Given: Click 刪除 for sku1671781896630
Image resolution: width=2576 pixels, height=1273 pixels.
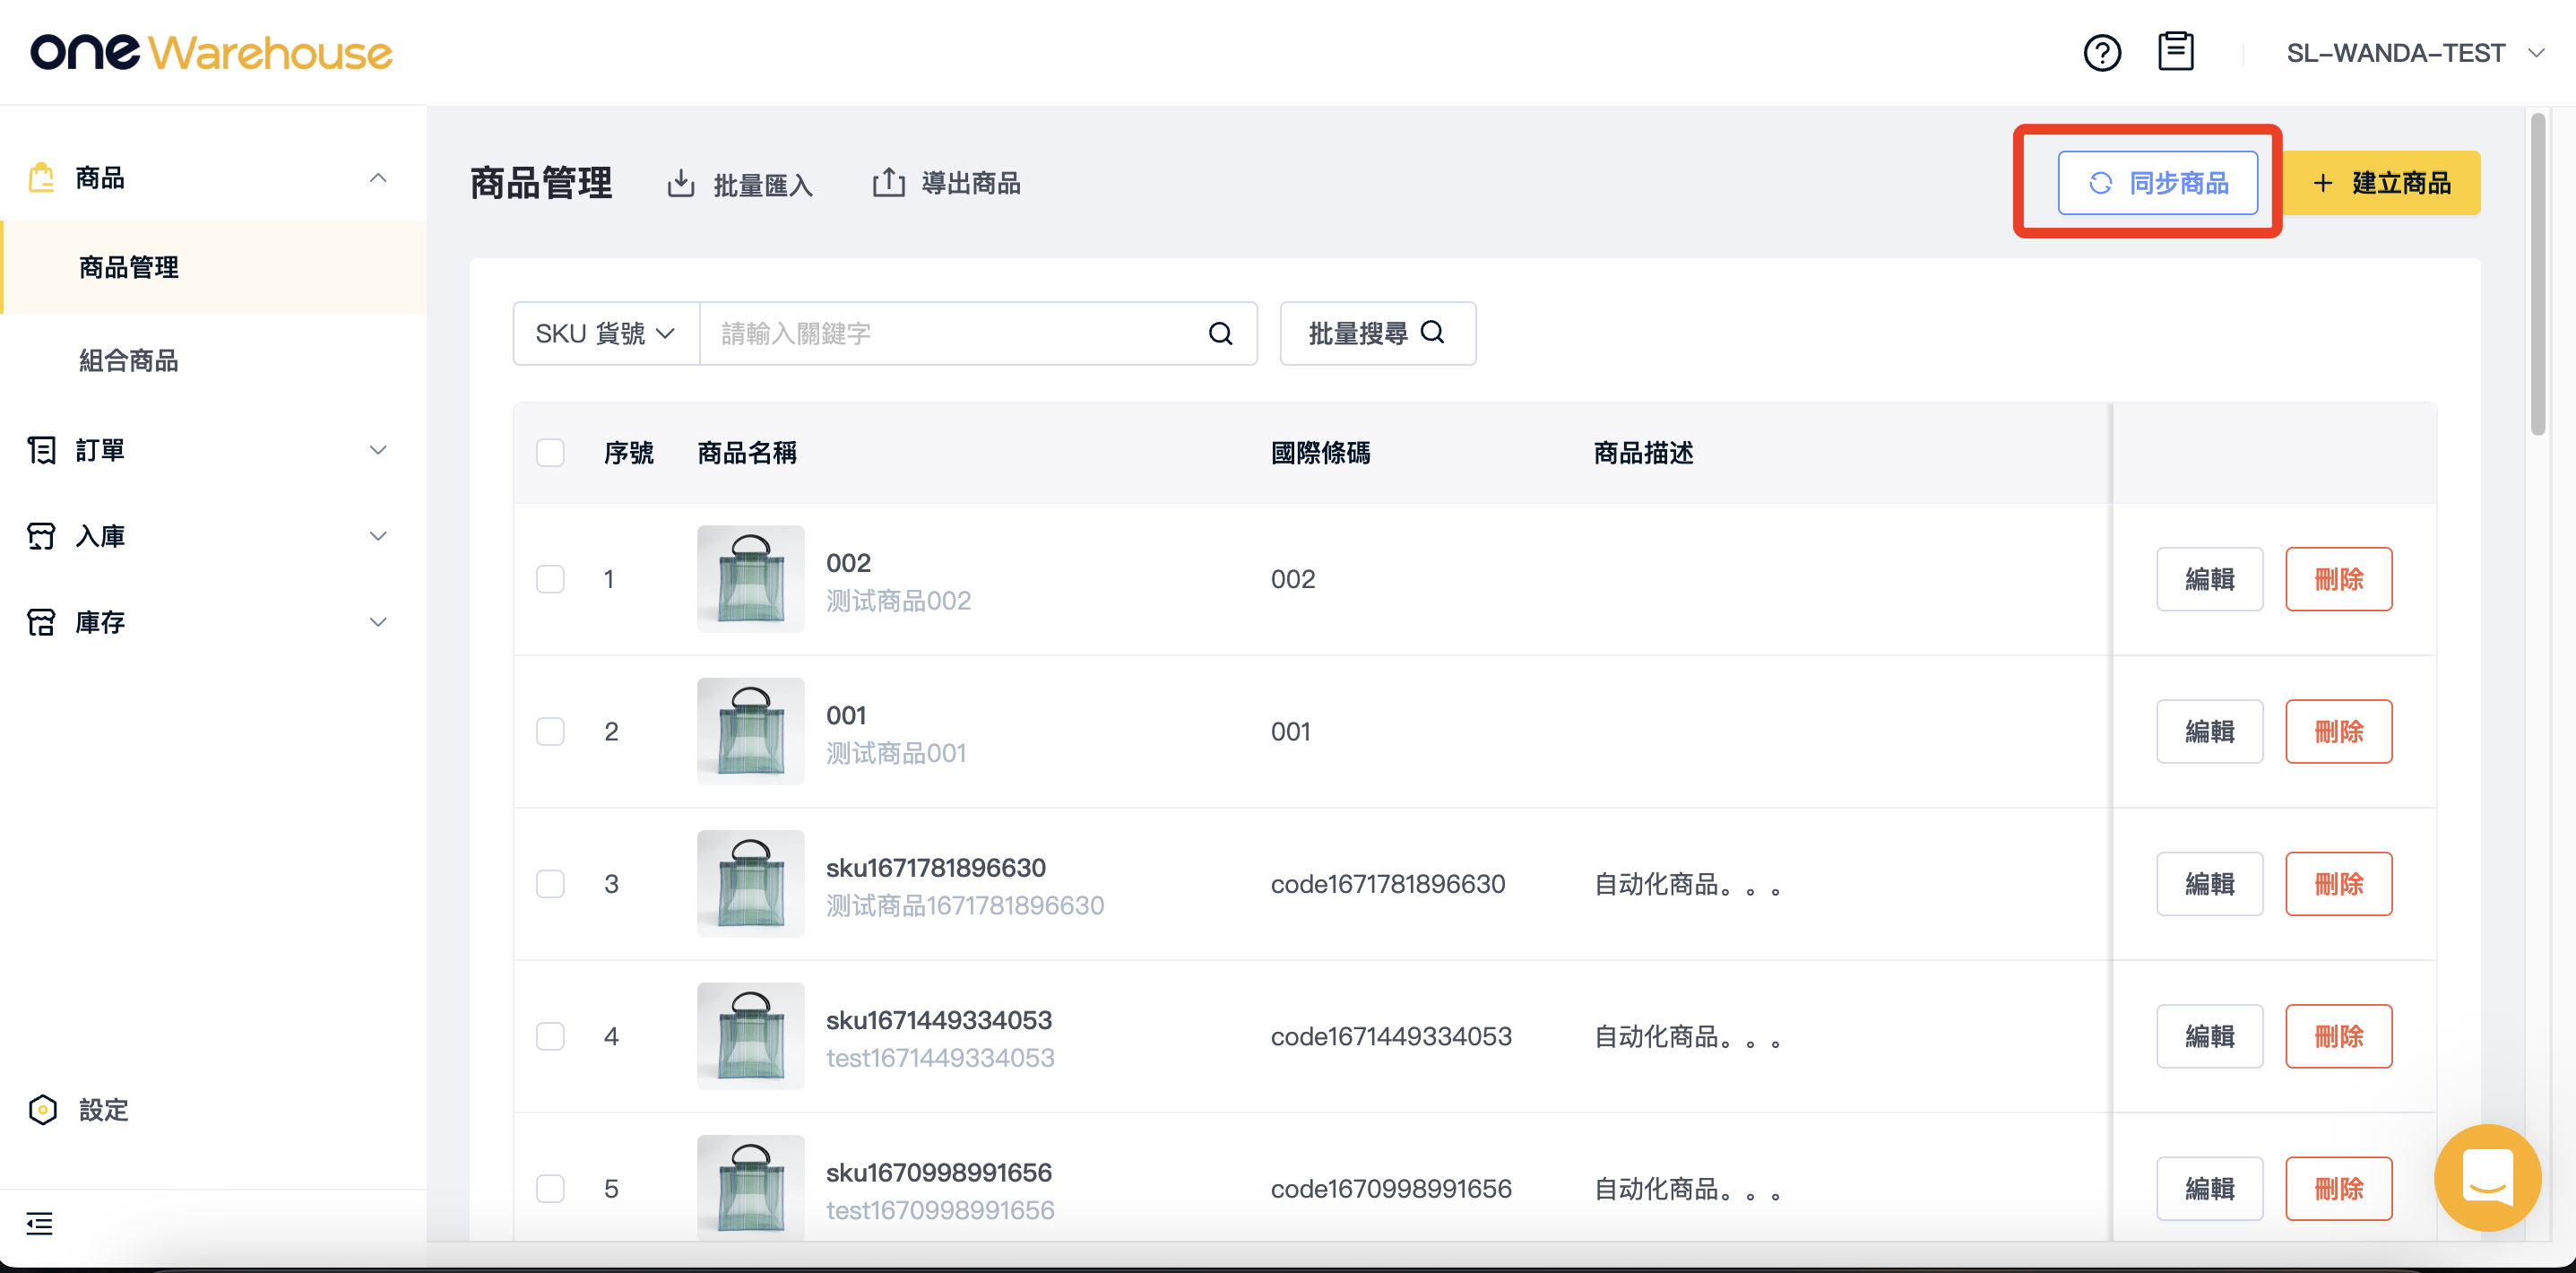Looking at the screenshot, I should click(x=2339, y=884).
